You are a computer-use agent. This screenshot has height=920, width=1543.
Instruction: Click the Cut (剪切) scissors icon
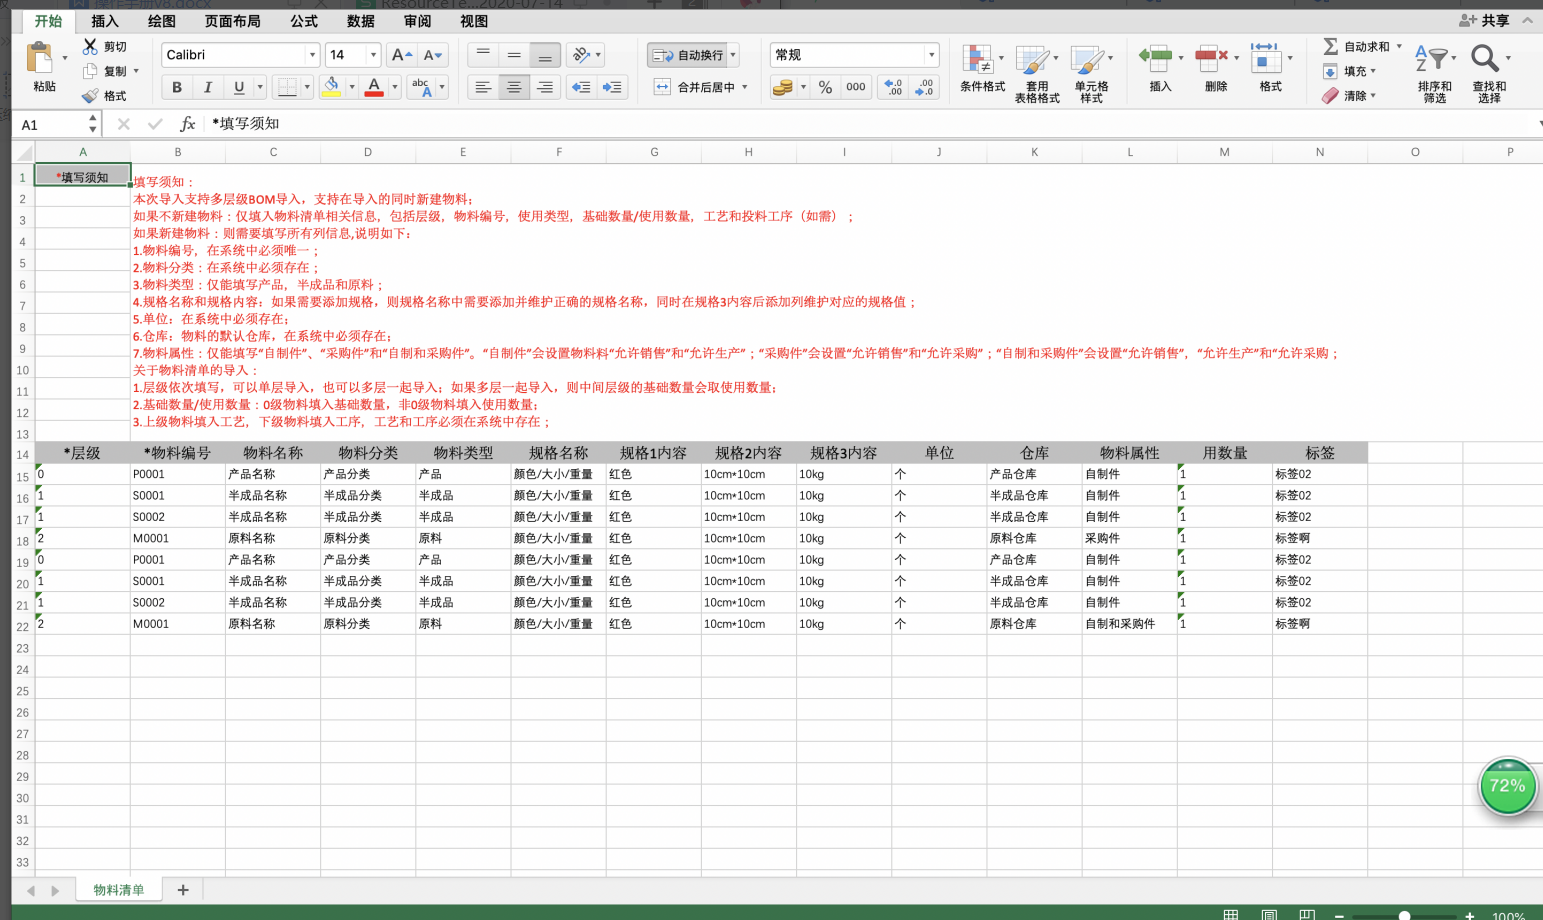[x=90, y=46]
